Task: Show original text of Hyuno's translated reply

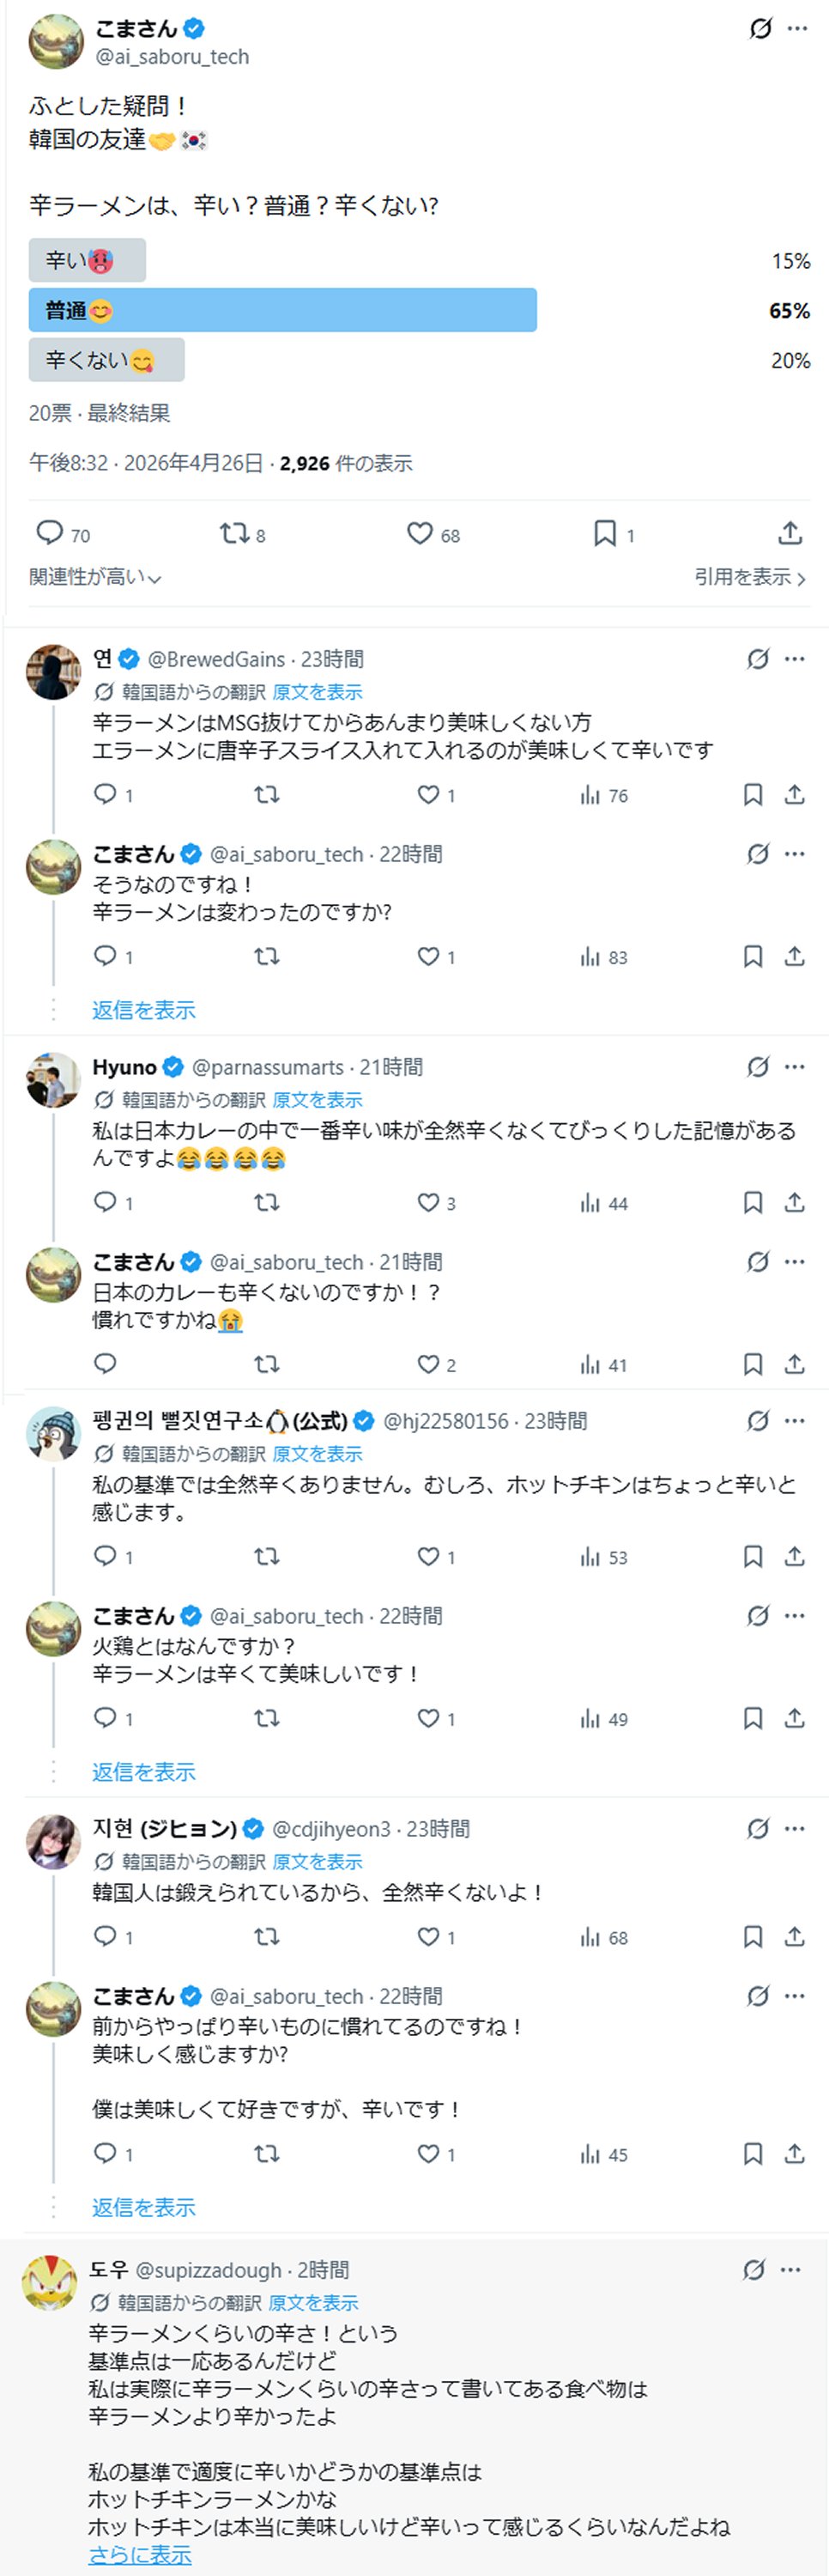Action: pyautogui.click(x=317, y=1100)
